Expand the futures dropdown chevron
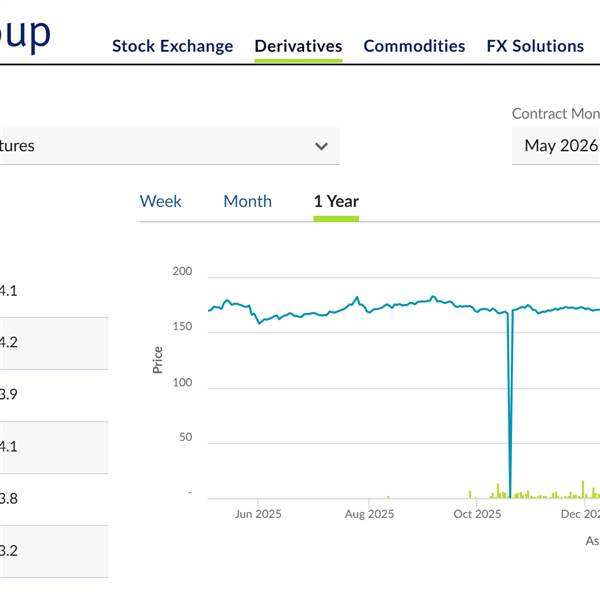The height and width of the screenshot is (600, 600). (x=321, y=146)
